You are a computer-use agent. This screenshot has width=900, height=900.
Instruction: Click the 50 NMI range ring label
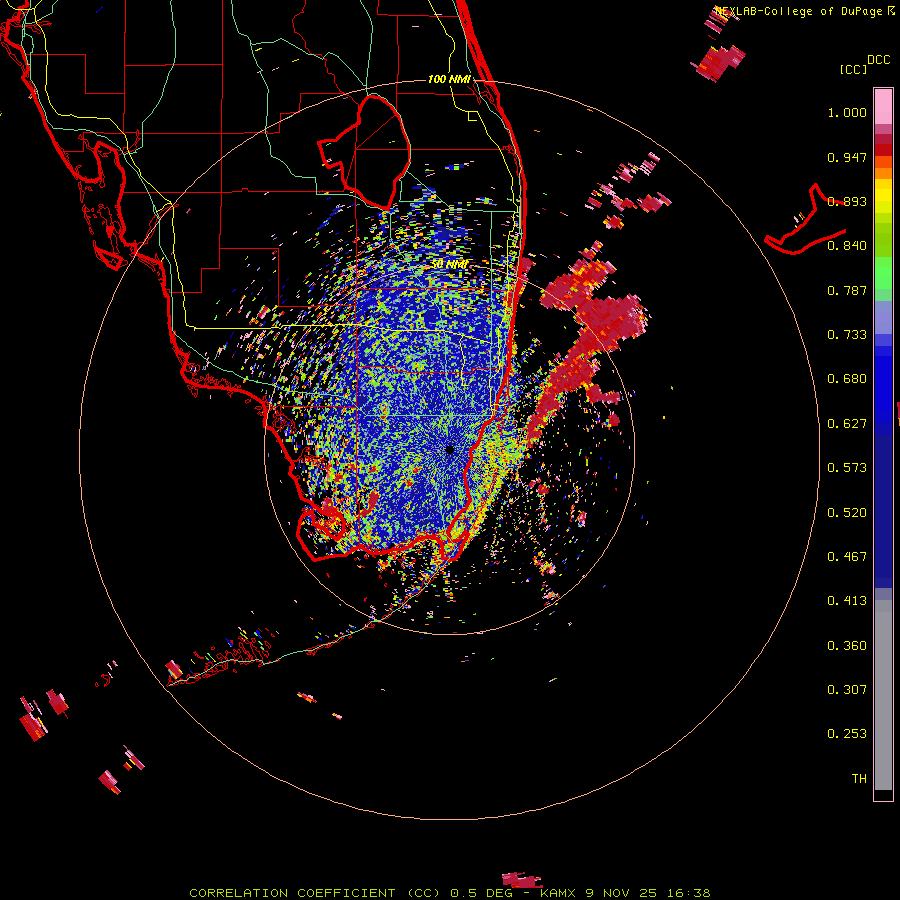click(x=449, y=265)
